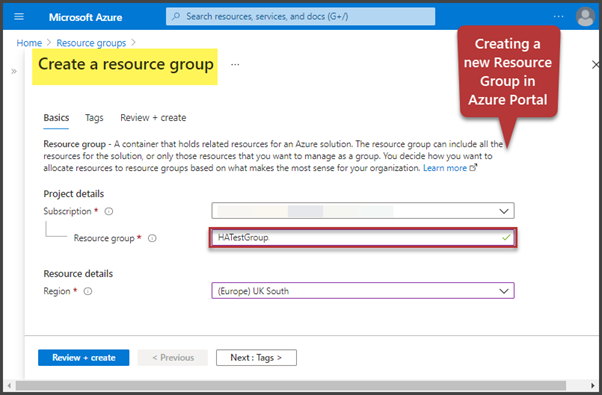The image size is (602, 395).
Task: Click the Next : Tags button
Action: pos(256,358)
